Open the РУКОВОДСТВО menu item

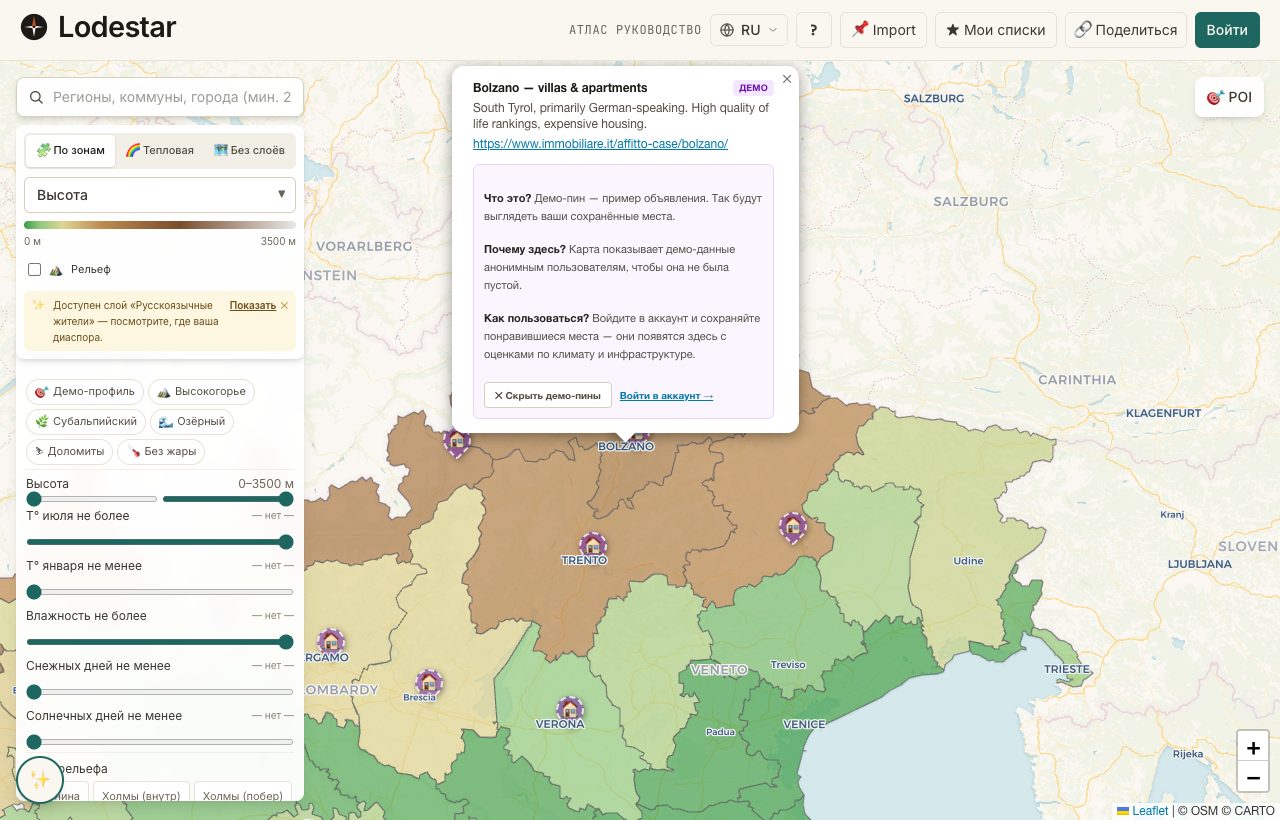click(x=659, y=30)
